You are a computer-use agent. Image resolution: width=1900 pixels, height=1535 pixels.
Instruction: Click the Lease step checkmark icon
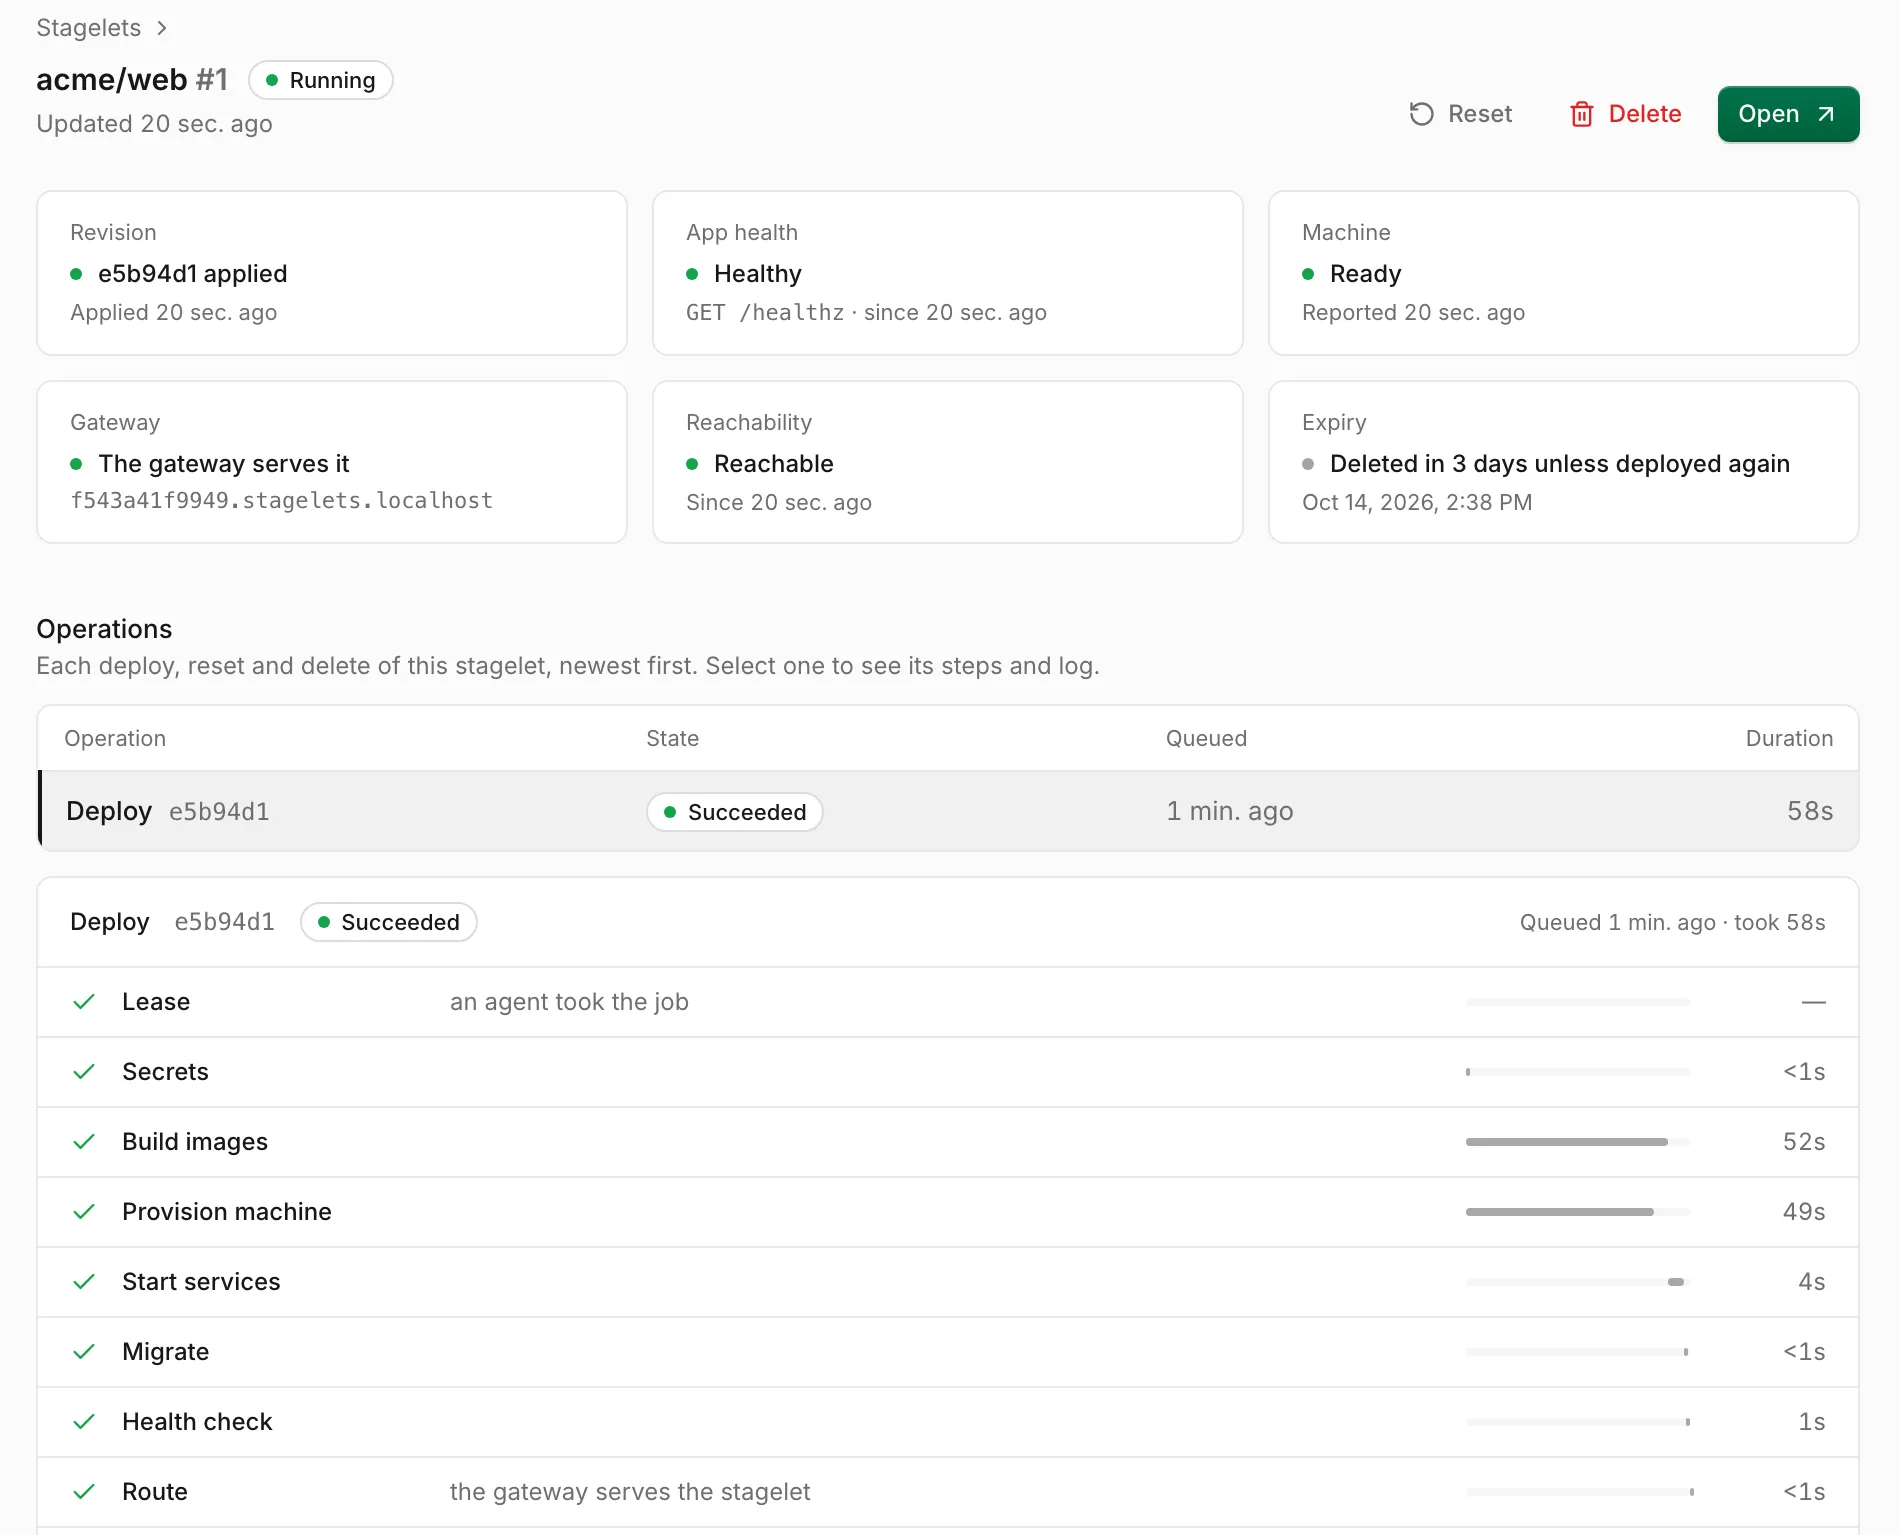(84, 1002)
